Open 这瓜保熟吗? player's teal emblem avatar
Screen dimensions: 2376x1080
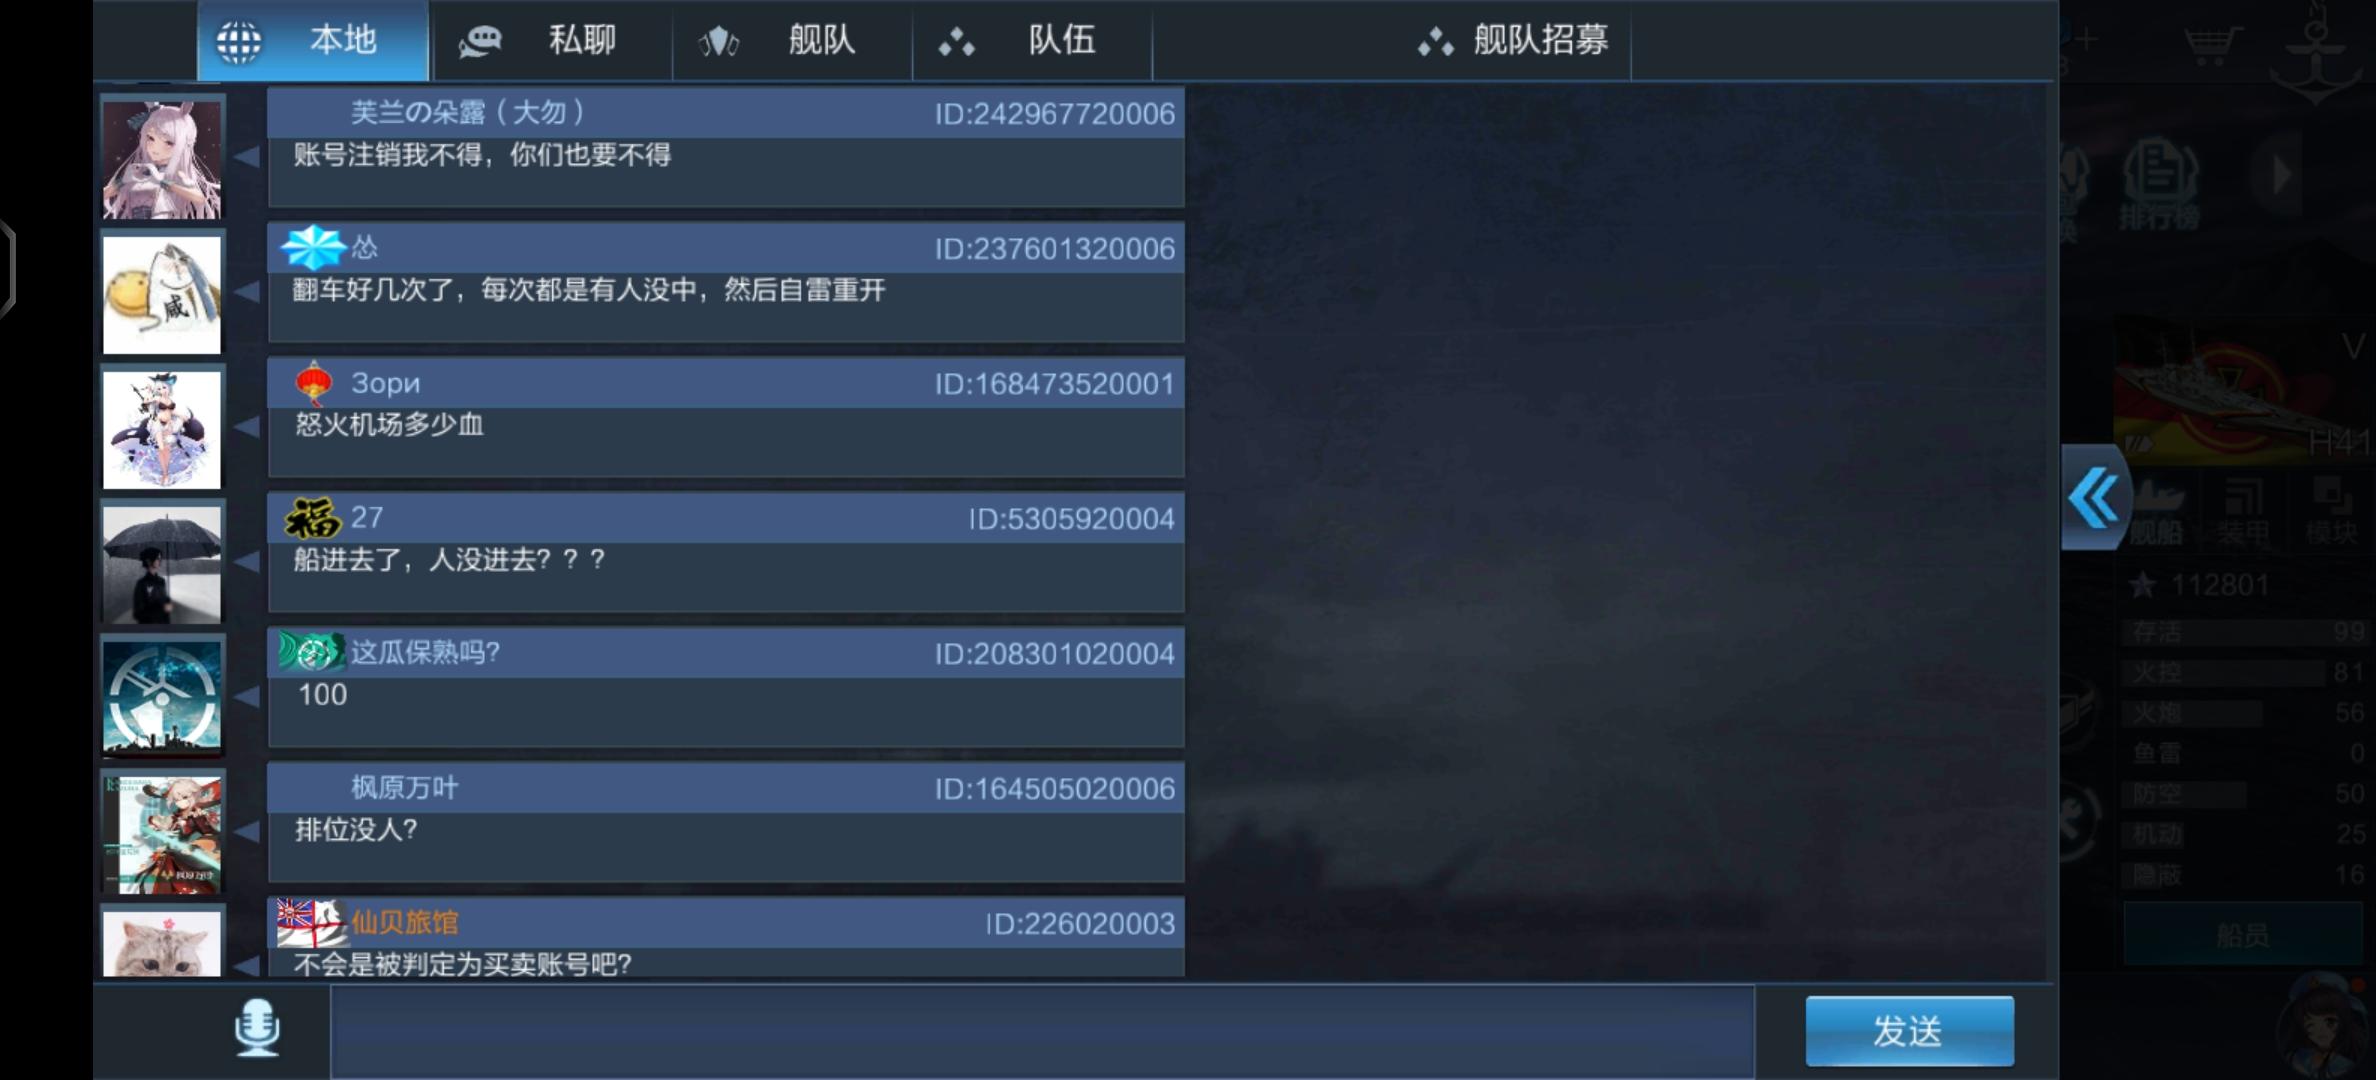click(x=162, y=698)
